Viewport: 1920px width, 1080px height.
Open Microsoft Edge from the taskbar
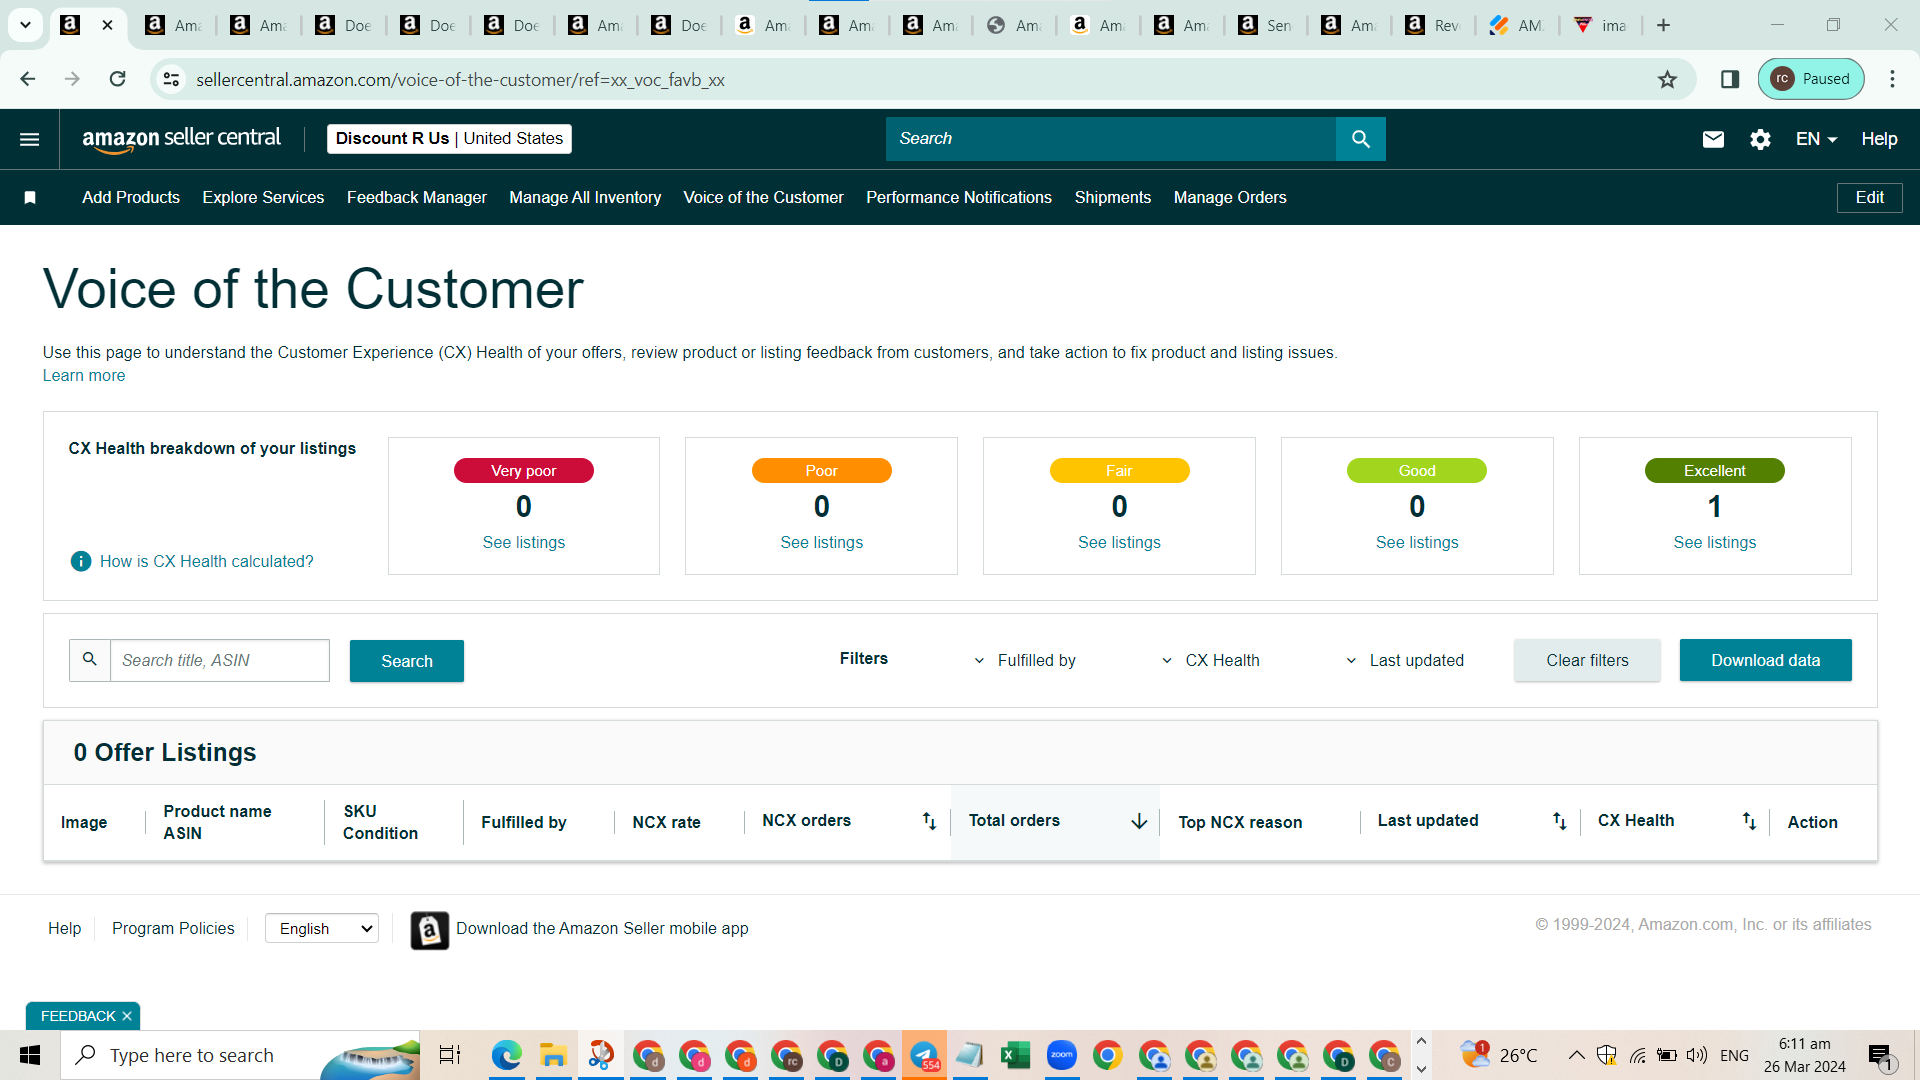pyautogui.click(x=507, y=1055)
